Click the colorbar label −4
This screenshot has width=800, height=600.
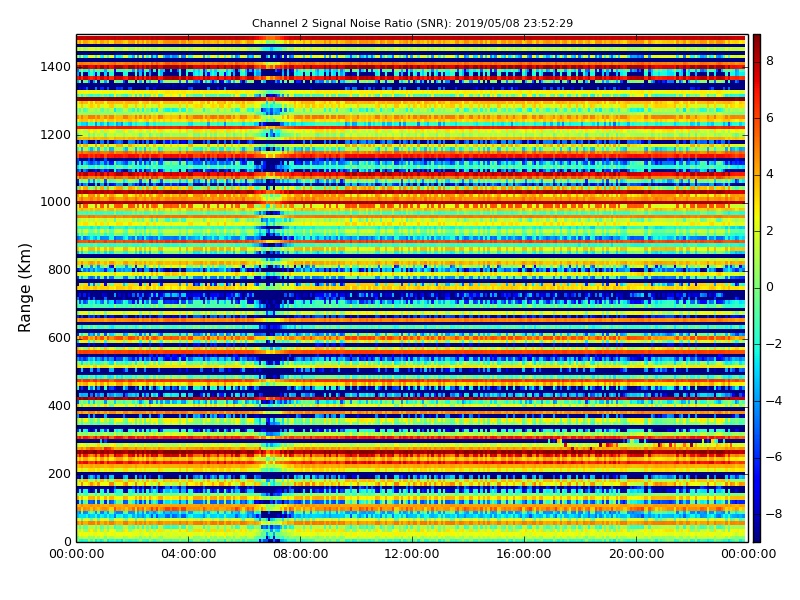[x=774, y=401]
